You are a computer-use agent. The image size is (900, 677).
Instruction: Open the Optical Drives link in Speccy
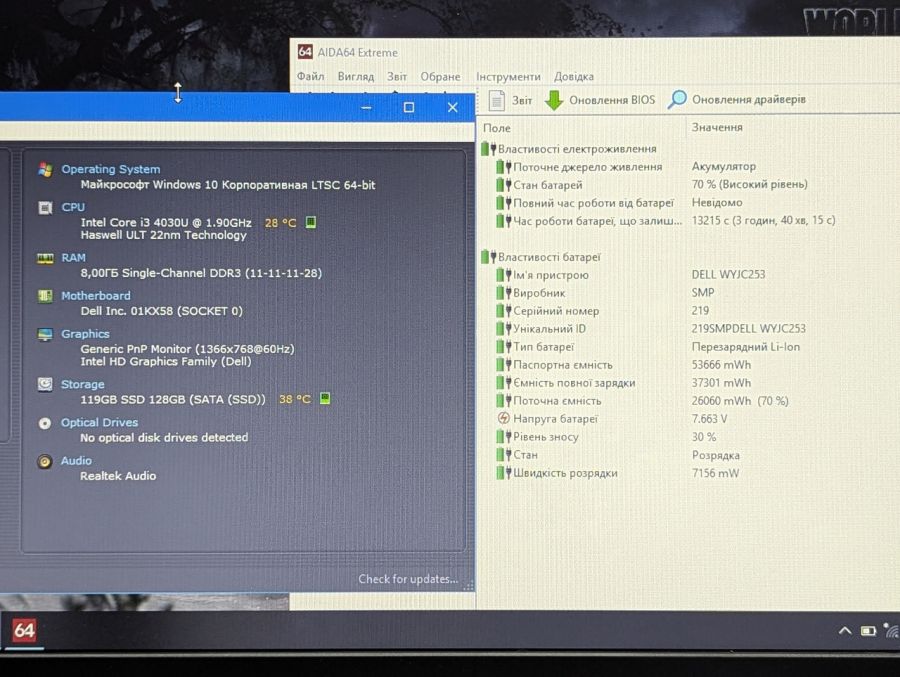[99, 422]
